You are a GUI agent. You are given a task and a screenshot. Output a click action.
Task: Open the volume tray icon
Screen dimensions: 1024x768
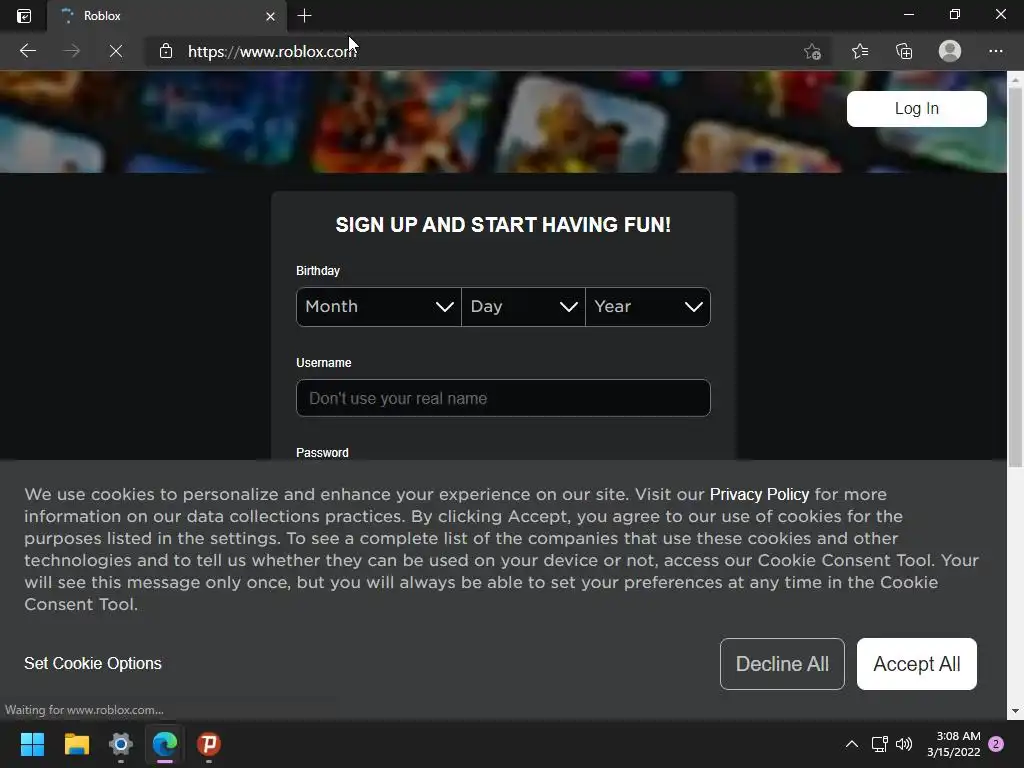[x=904, y=744]
